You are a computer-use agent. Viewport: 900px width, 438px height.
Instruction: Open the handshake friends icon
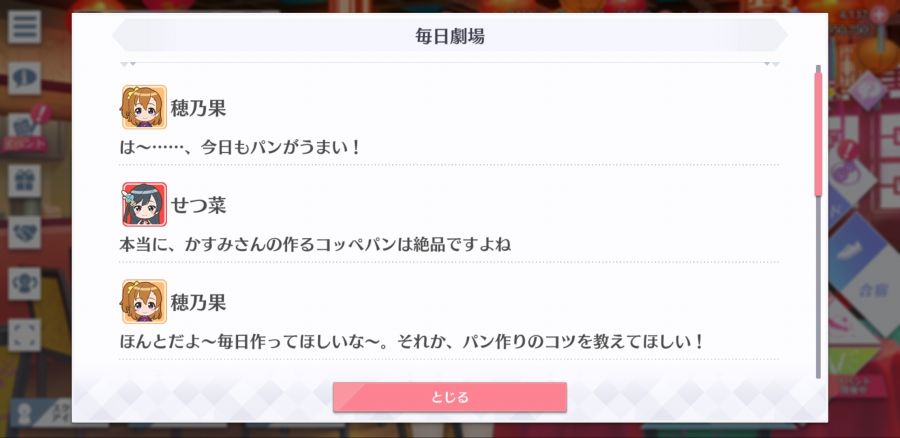pyautogui.click(x=24, y=232)
